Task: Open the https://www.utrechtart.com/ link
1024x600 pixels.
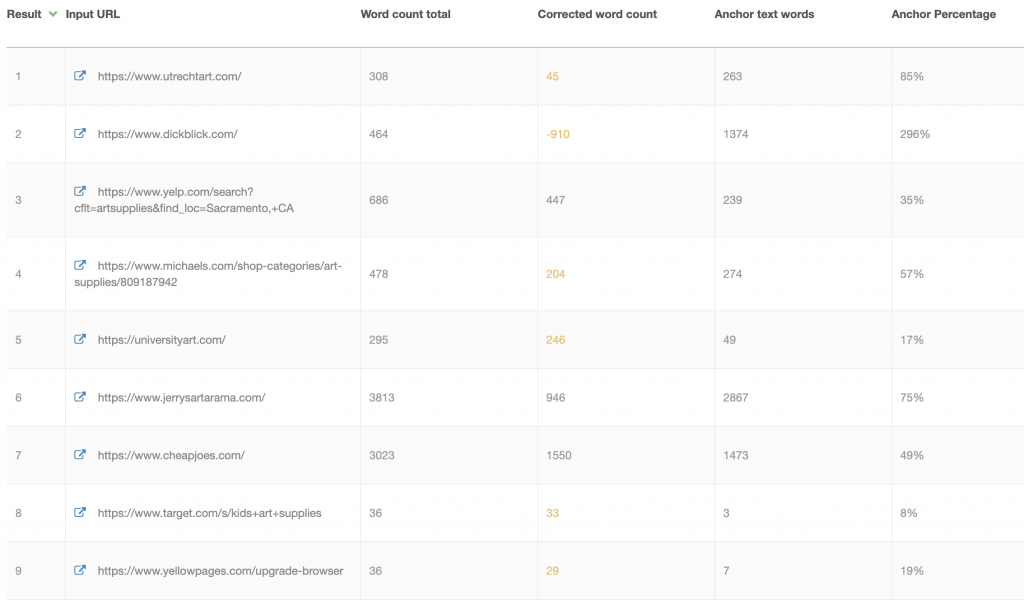Action: click(x=170, y=76)
